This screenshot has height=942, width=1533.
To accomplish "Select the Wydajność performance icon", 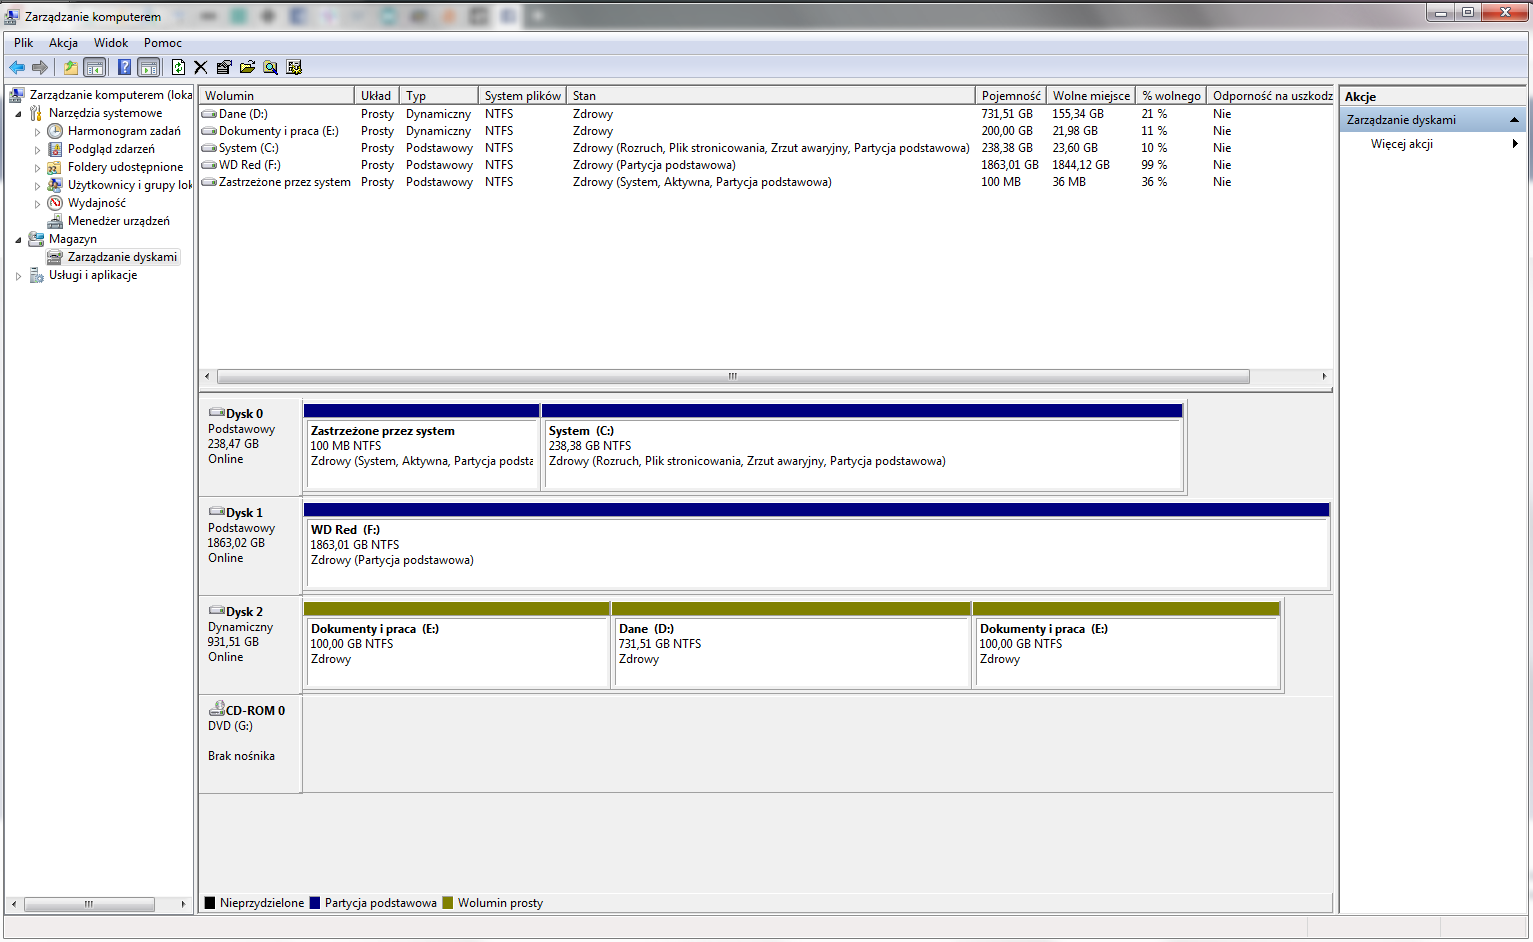I will pos(55,203).
